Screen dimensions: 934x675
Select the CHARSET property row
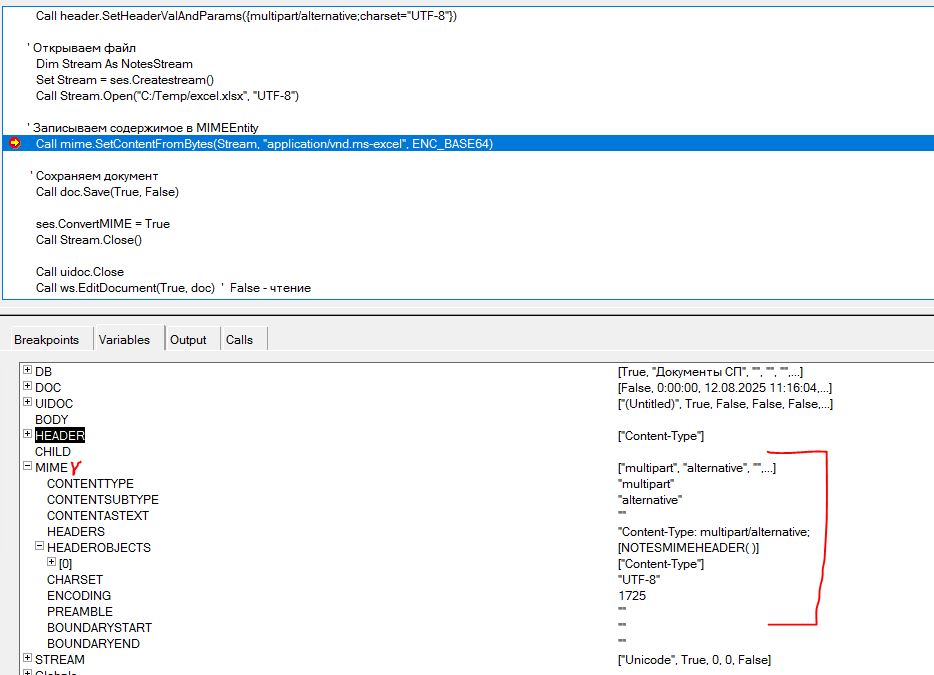coord(75,580)
